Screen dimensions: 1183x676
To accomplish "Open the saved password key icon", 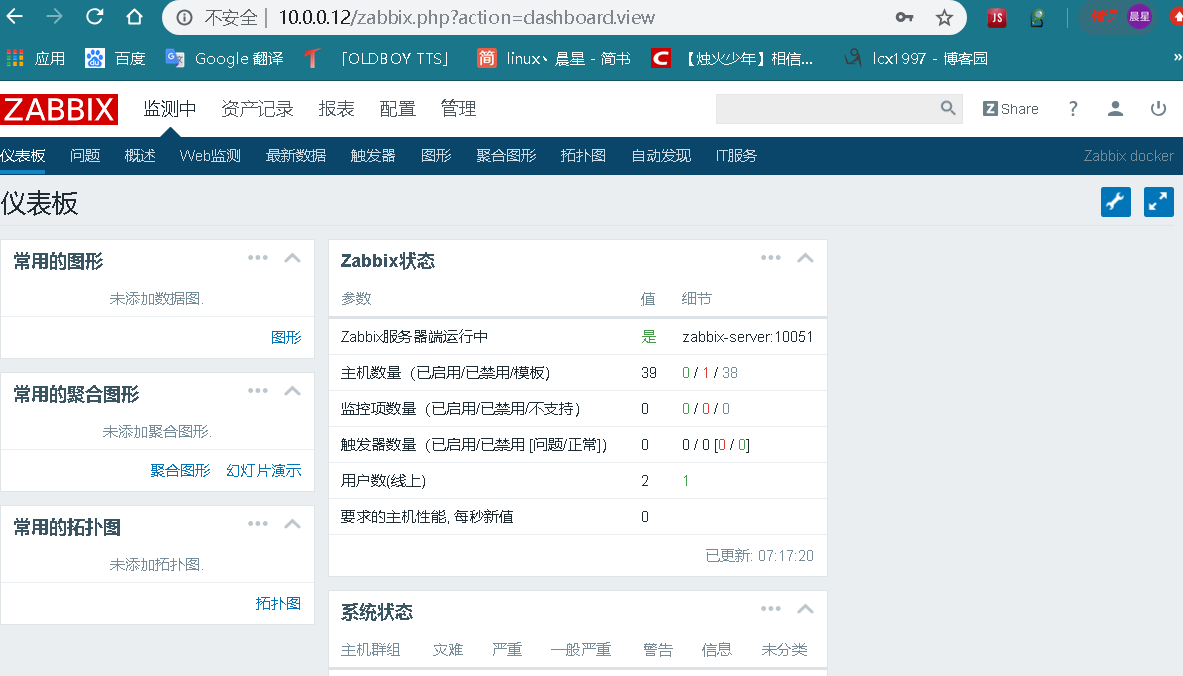I will (905, 17).
